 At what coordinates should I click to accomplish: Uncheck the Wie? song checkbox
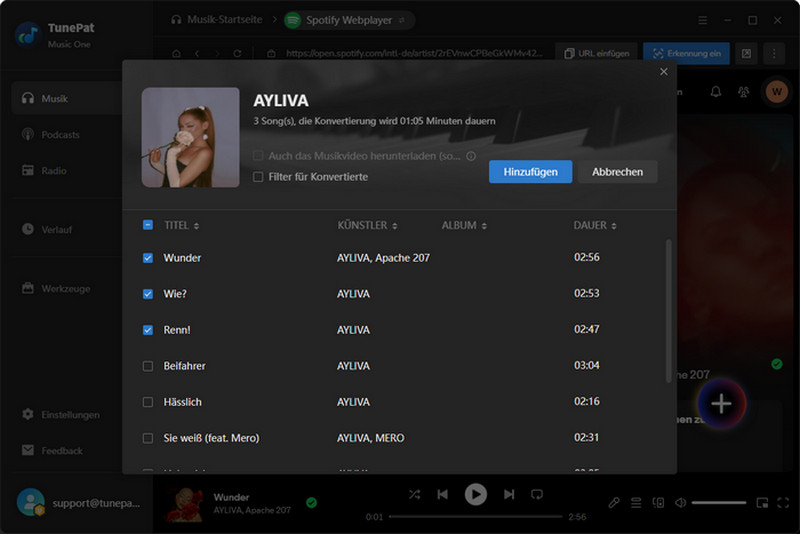tap(148, 294)
